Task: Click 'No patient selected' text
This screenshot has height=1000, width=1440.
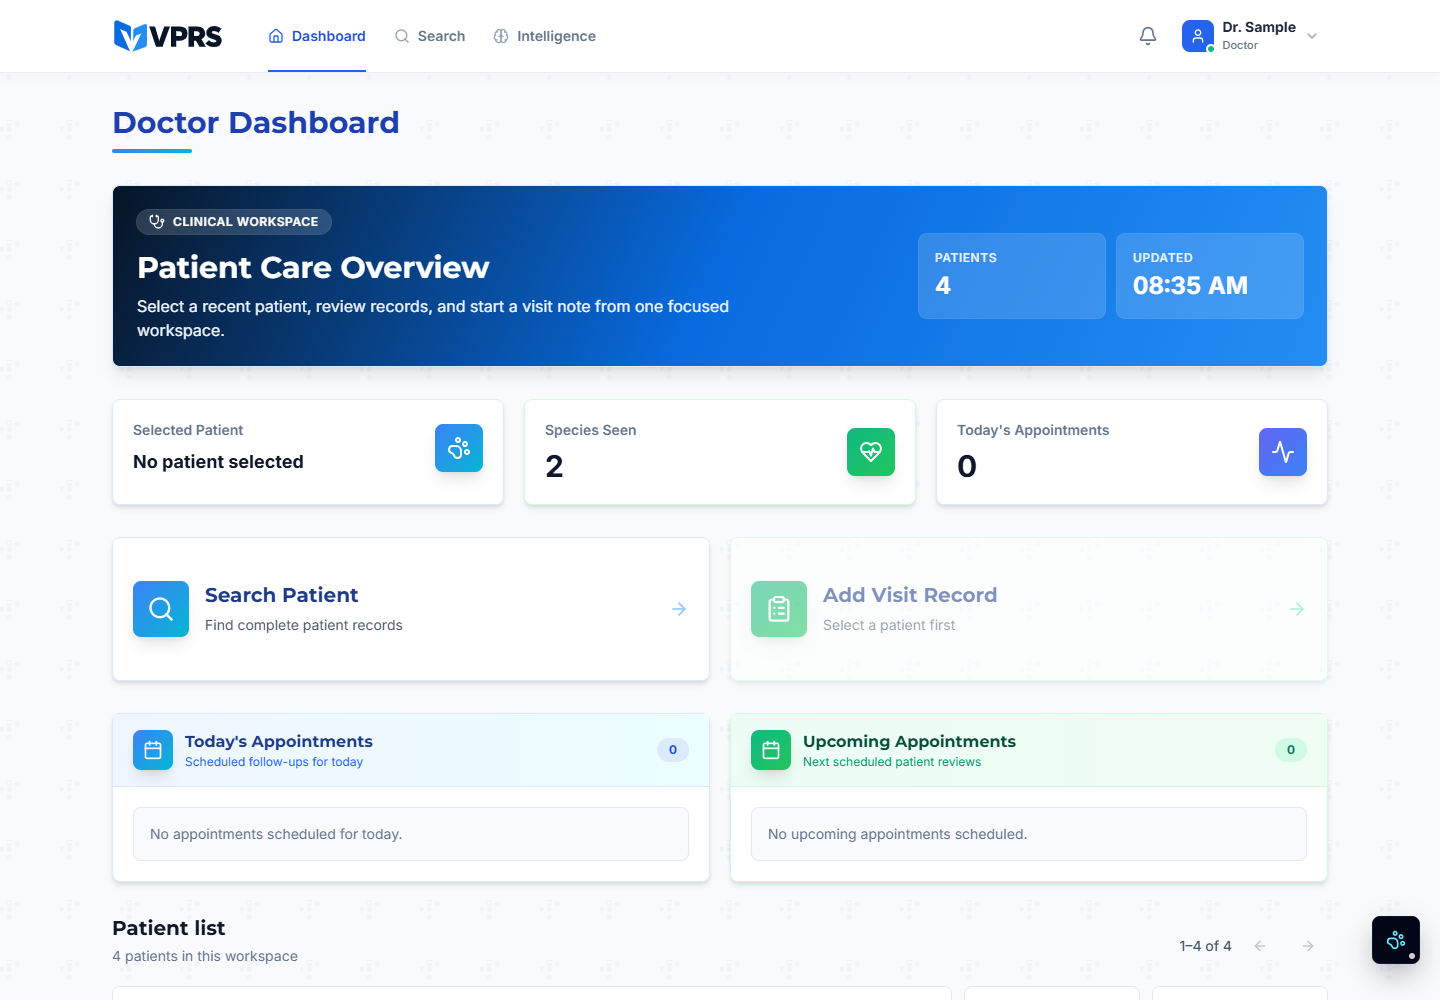Action: (218, 462)
